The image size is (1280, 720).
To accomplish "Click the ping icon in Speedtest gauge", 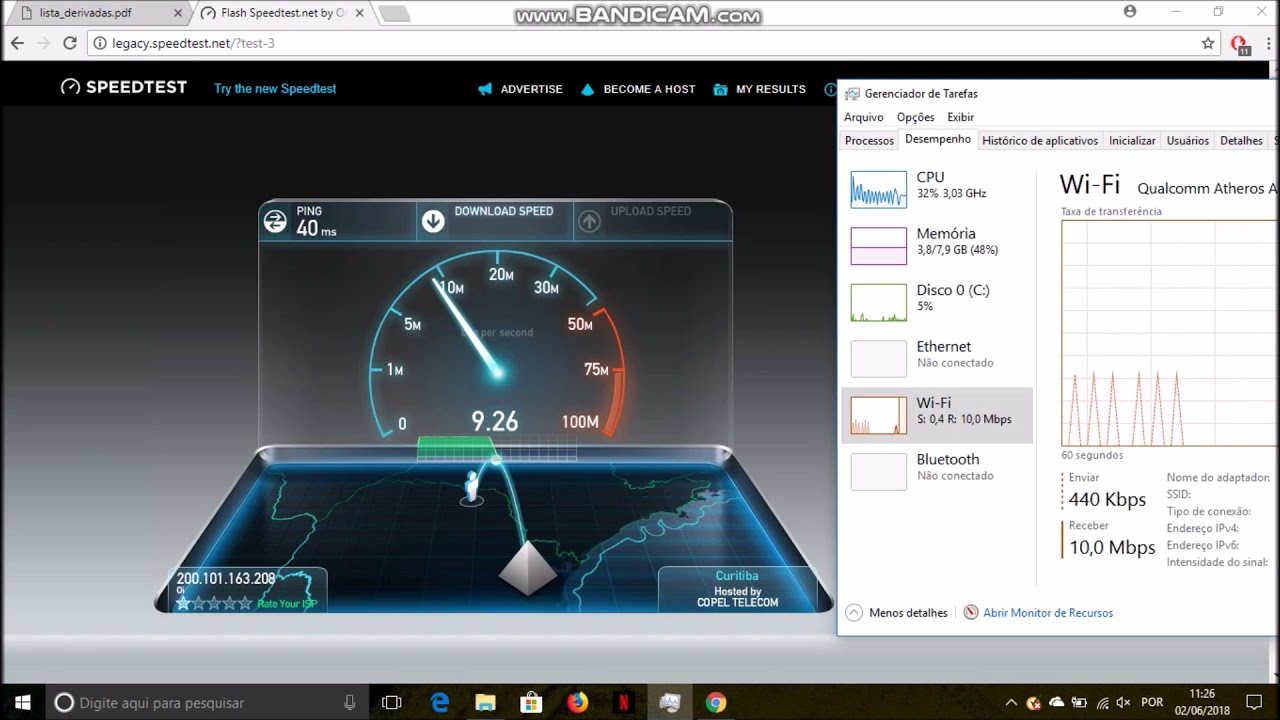I will 275,222.
